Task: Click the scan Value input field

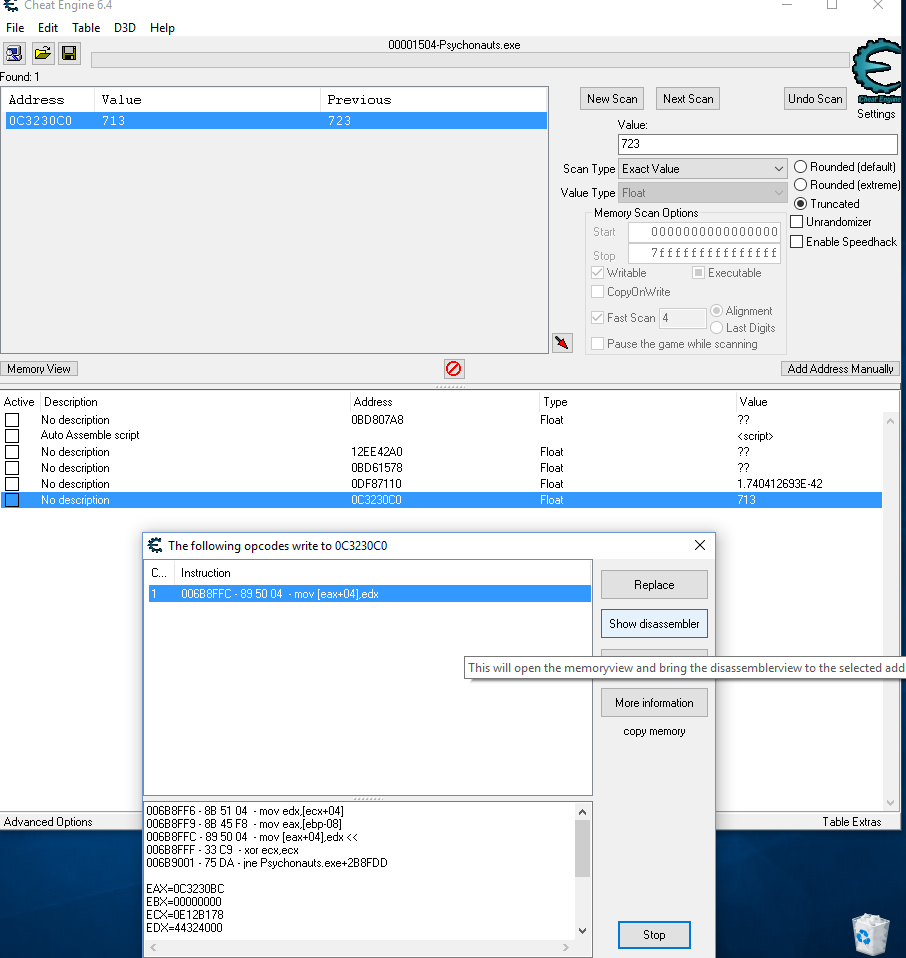Action: click(x=758, y=144)
